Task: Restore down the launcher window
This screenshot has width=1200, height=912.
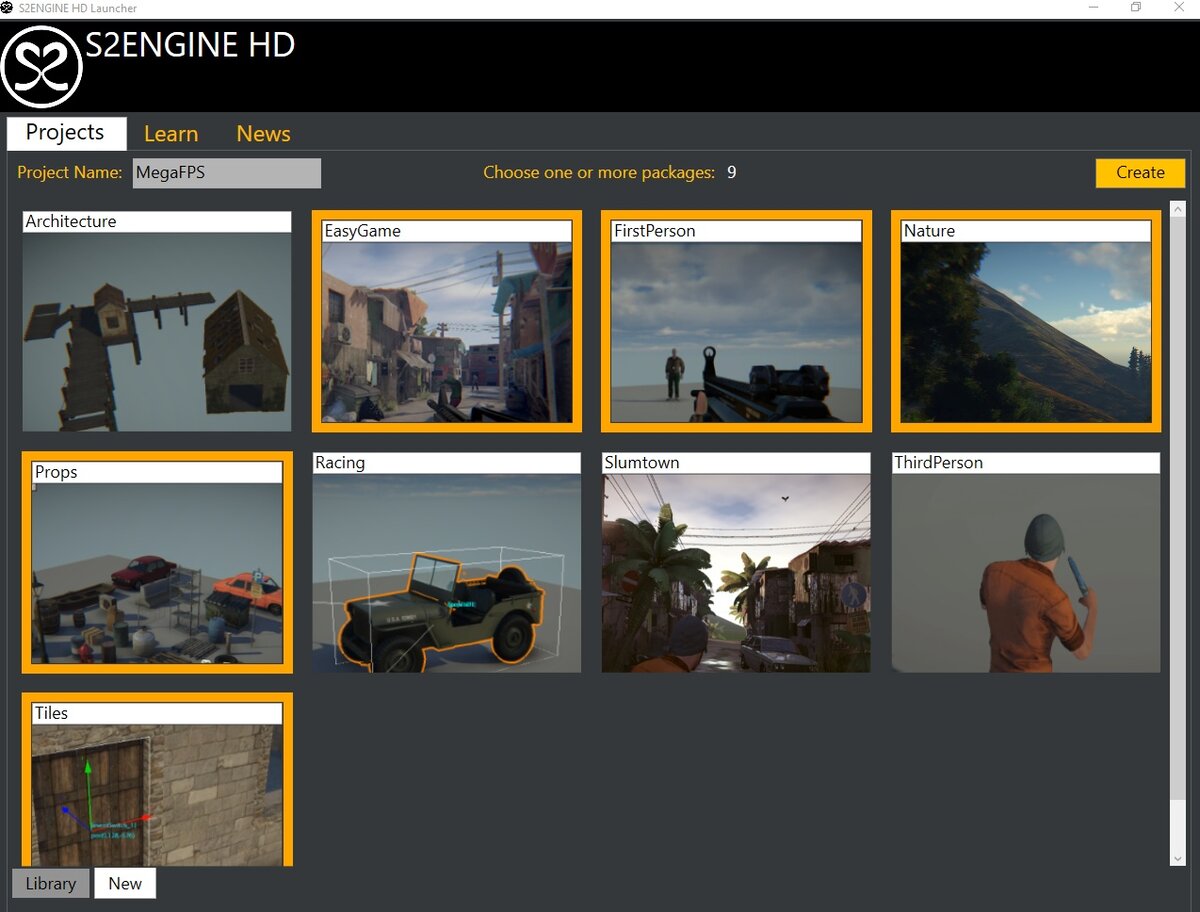Action: click(1136, 8)
